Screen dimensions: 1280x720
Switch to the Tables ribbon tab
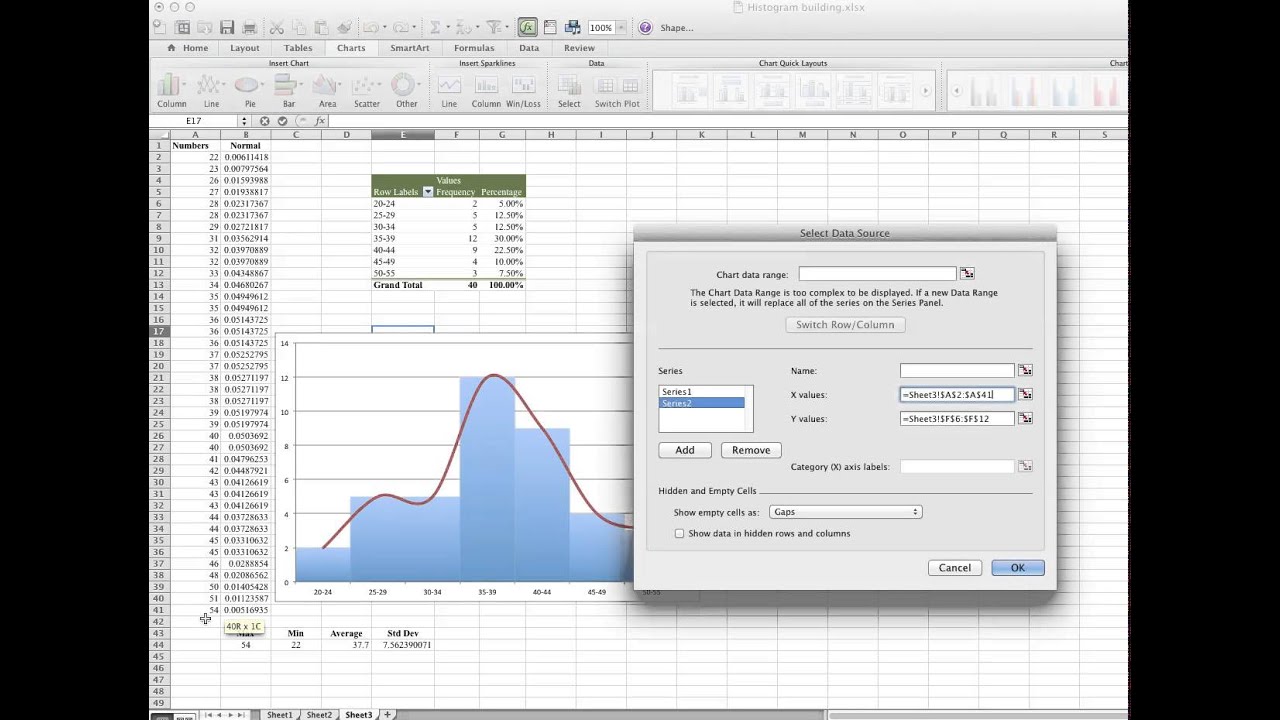point(297,48)
